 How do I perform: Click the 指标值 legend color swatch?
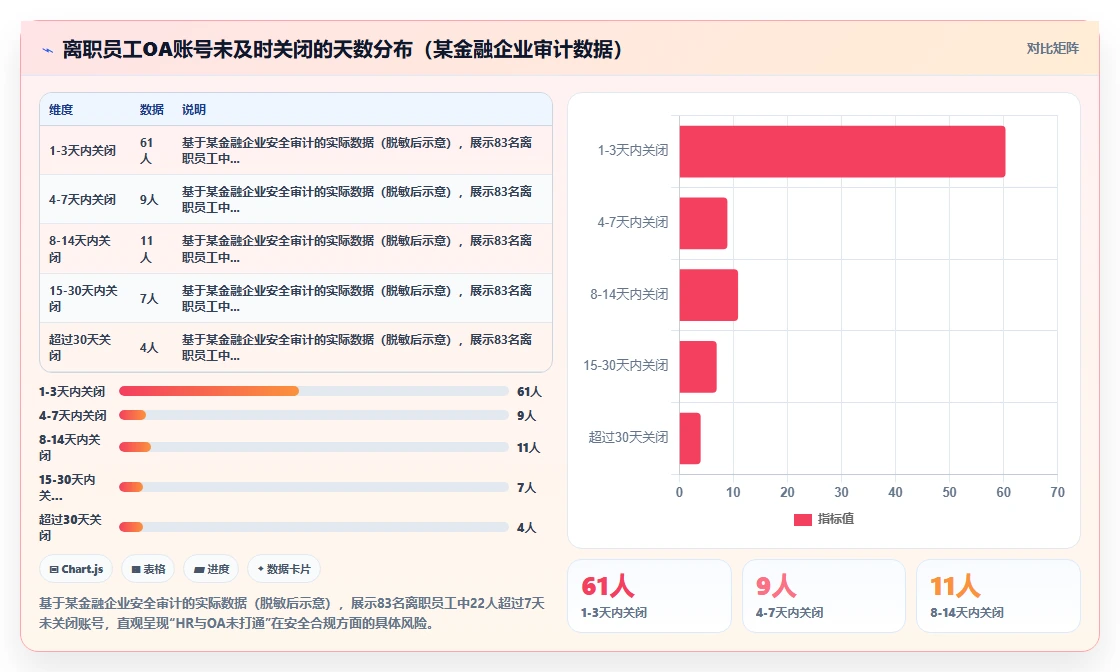[x=802, y=520]
